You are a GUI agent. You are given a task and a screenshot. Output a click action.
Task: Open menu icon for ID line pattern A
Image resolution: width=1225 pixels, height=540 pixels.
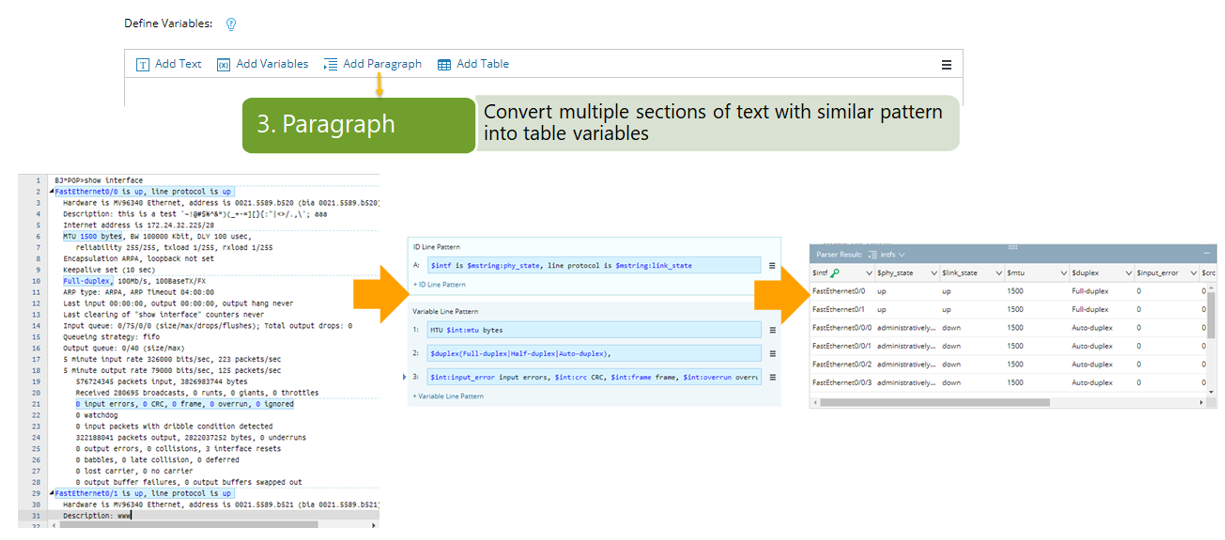click(772, 266)
